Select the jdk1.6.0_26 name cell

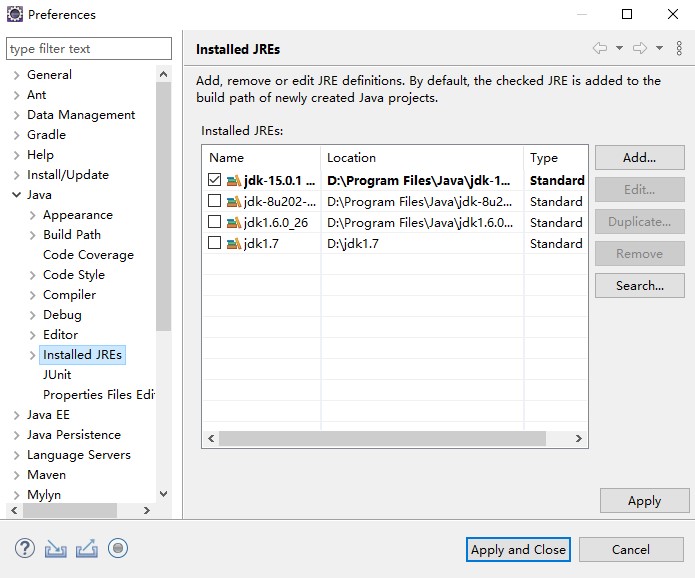(276, 223)
